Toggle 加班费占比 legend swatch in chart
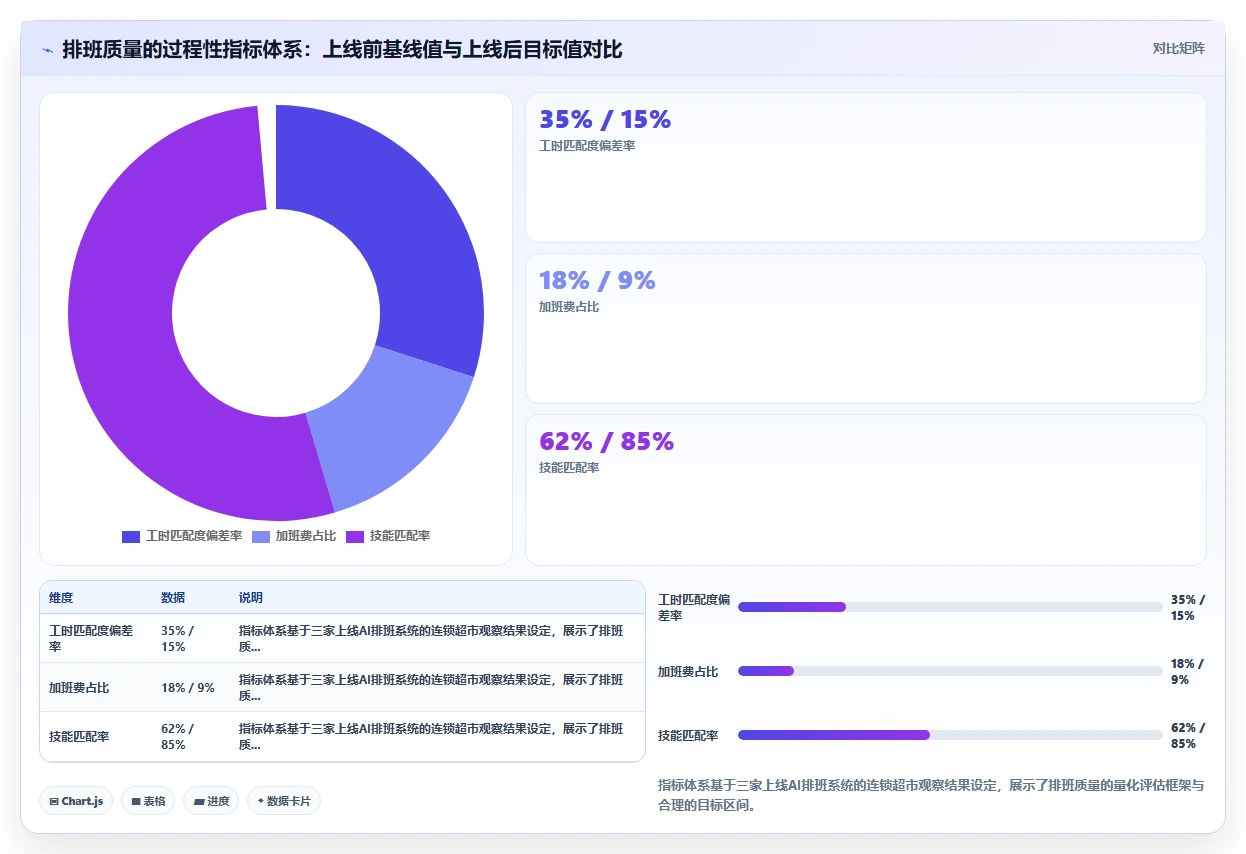Viewport: 1246px width, 854px height. pos(261,537)
